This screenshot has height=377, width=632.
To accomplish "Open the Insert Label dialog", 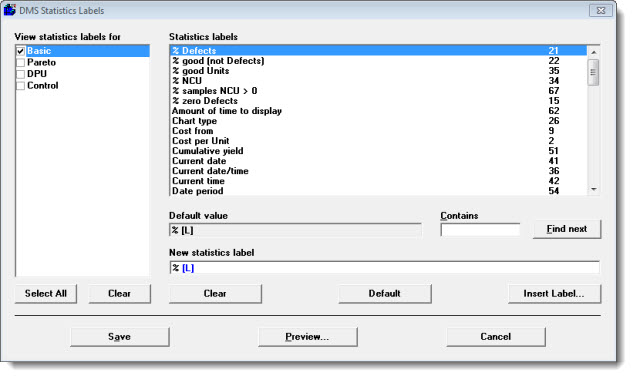I will point(554,294).
